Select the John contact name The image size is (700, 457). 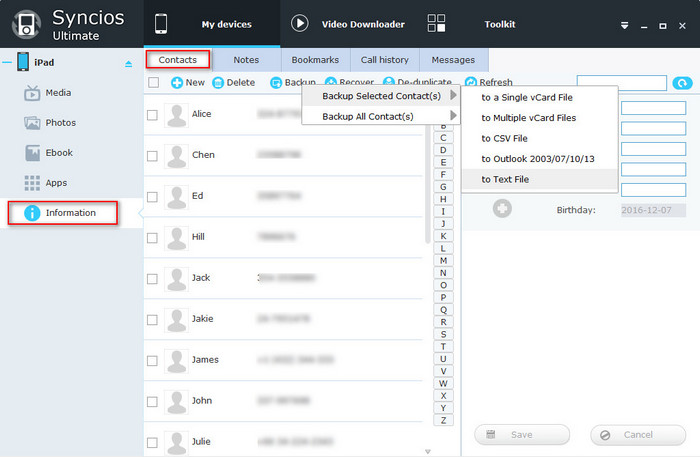pyautogui.click(x=202, y=401)
